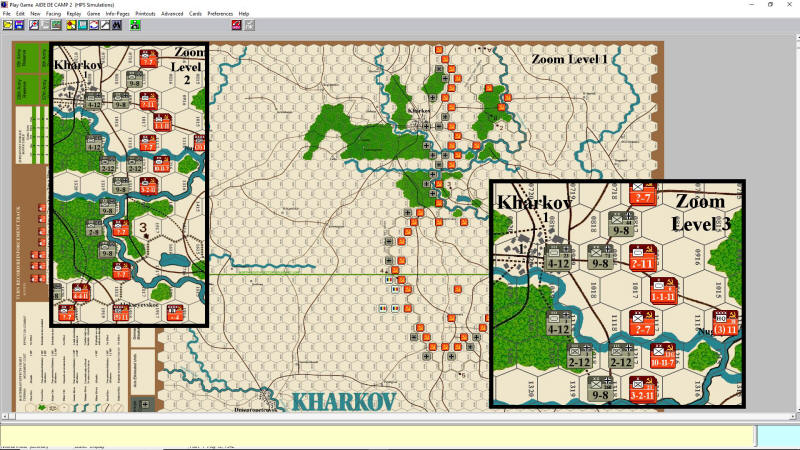Click the red icon on toolbar's right side

click(235, 24)
